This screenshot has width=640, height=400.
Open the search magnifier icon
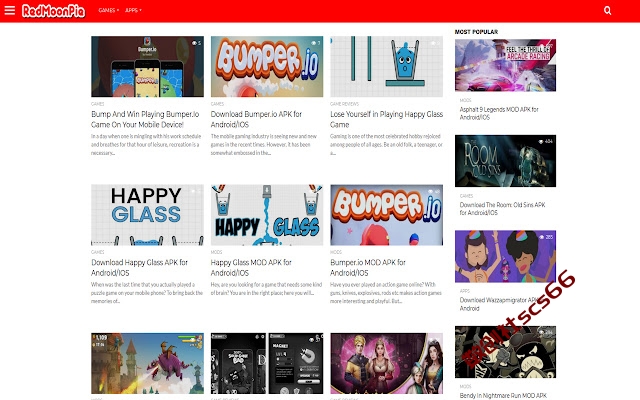[607, 11]
